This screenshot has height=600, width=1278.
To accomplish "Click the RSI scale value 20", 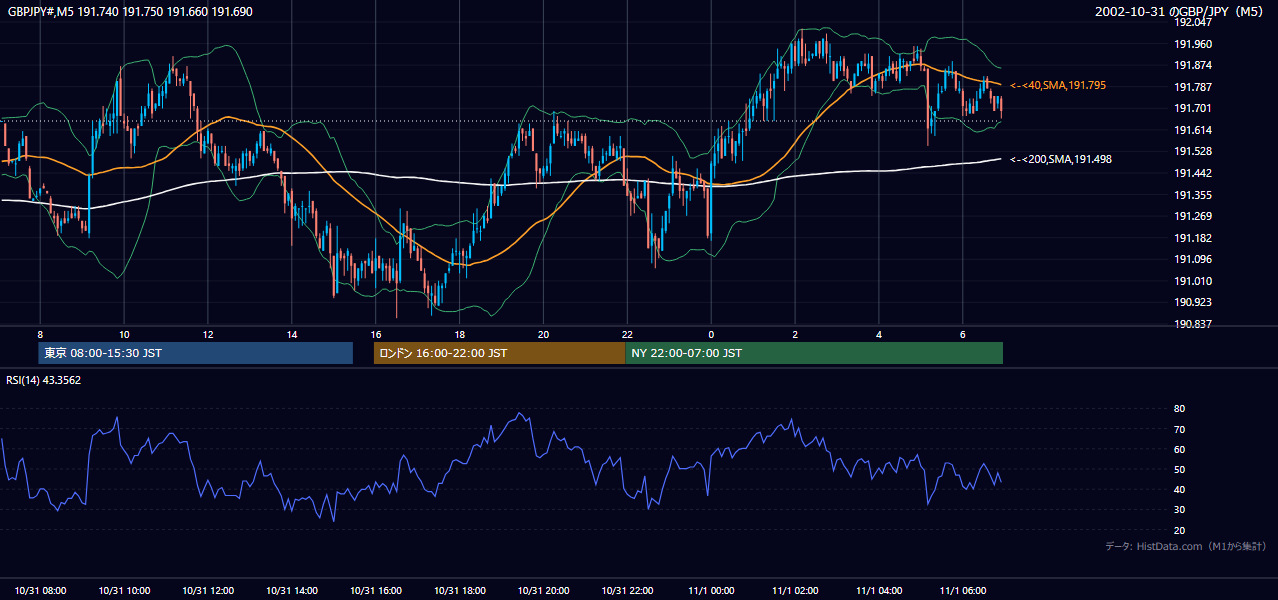I will tap(1180, 531).
